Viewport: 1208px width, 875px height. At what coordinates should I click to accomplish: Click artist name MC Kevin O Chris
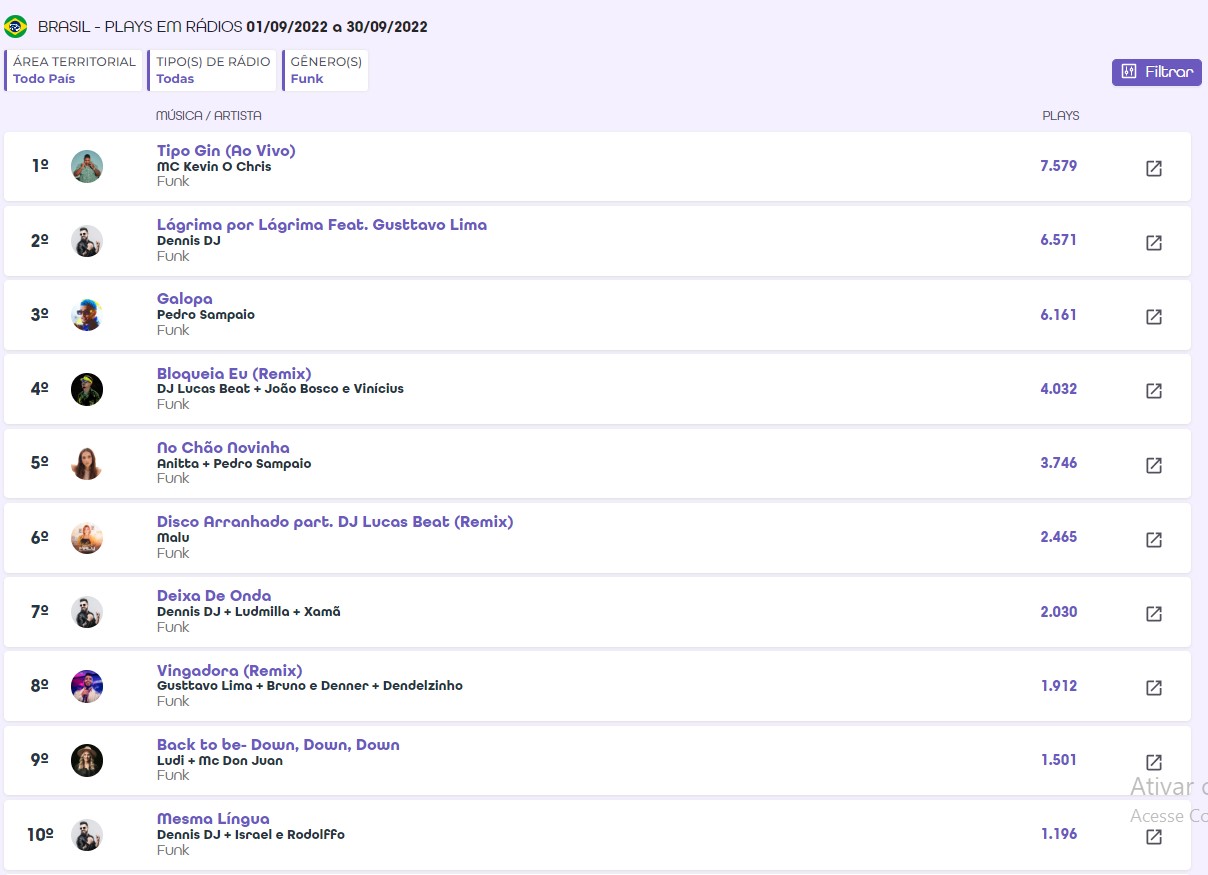point(214,167)
